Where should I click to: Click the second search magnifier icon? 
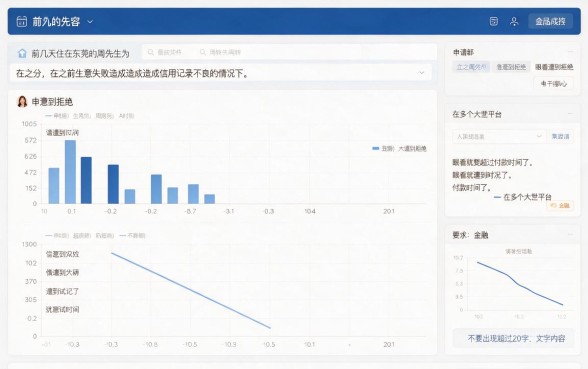pyautogui.click(x=202, y=52)
